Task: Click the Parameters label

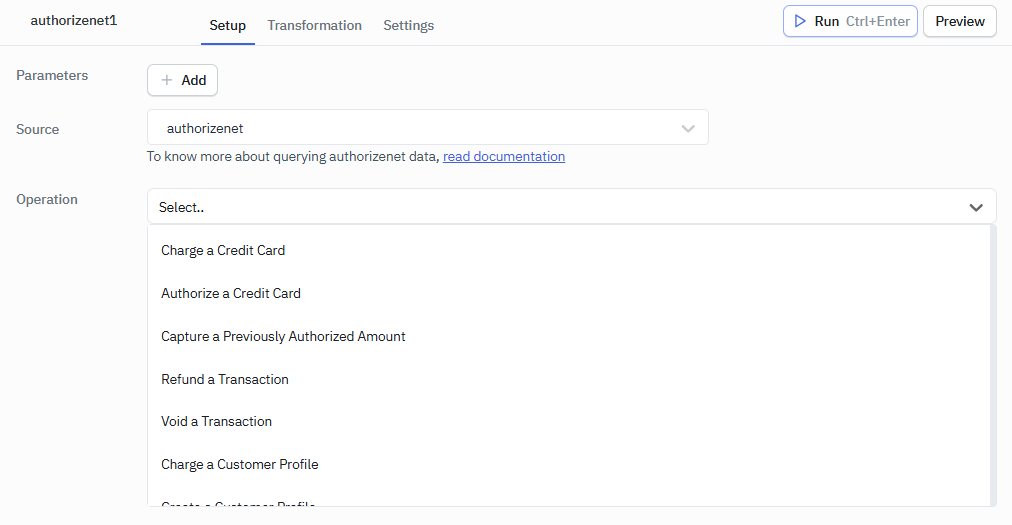Action: tap(52, 76)
